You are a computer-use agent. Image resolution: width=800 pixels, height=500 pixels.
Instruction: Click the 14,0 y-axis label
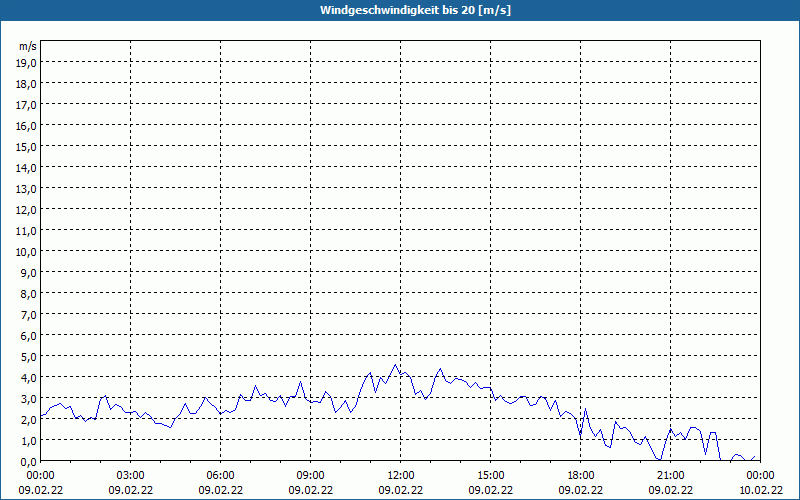27,168
